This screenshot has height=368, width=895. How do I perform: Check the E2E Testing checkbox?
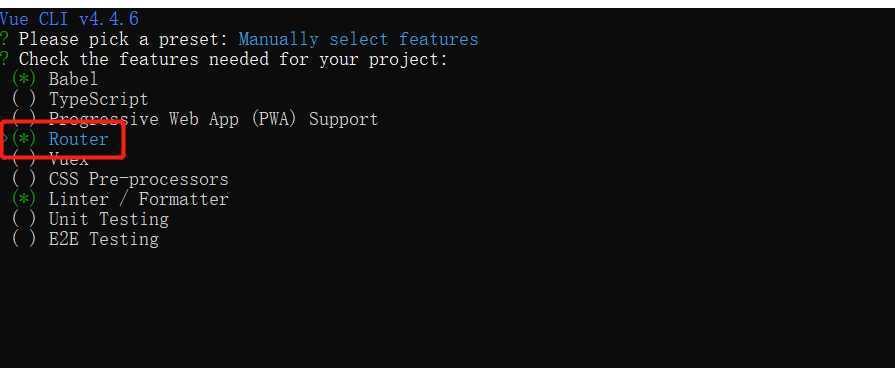point(23,239)
